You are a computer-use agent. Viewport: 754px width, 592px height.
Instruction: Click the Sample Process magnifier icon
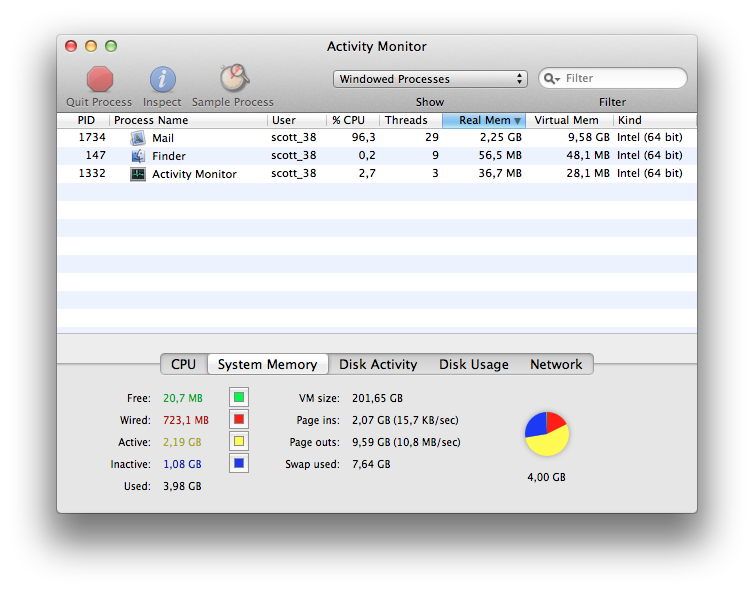click(x=235, y=77)
